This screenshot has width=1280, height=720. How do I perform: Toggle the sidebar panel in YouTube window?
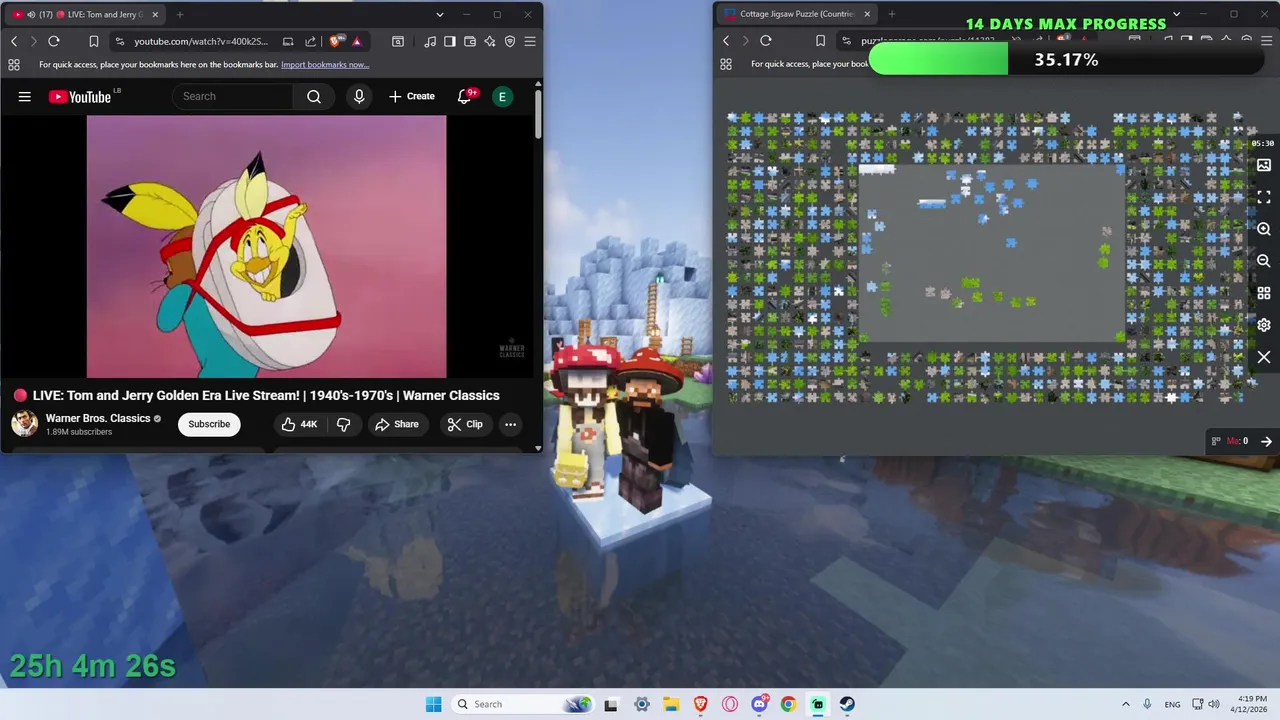[x=450, y=41]
